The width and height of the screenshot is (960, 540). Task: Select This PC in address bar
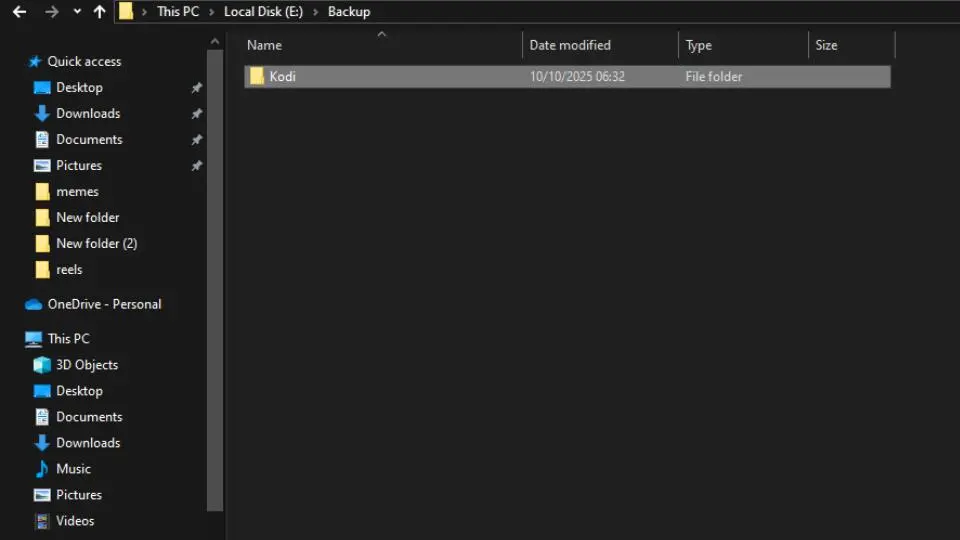coord(178,12)
